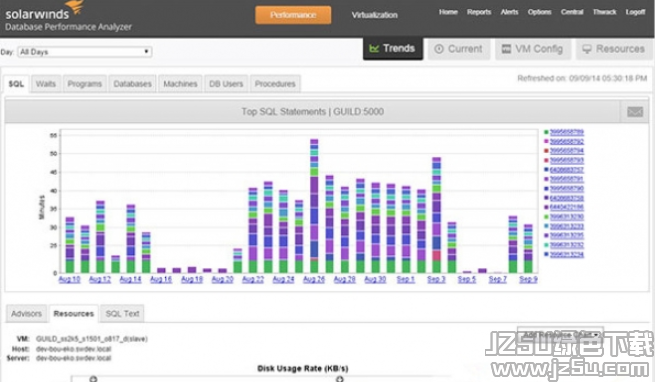The width and height of the screenshot is (655, 382).
Task: Go to Virtualization section
Action: click(374, 15)
